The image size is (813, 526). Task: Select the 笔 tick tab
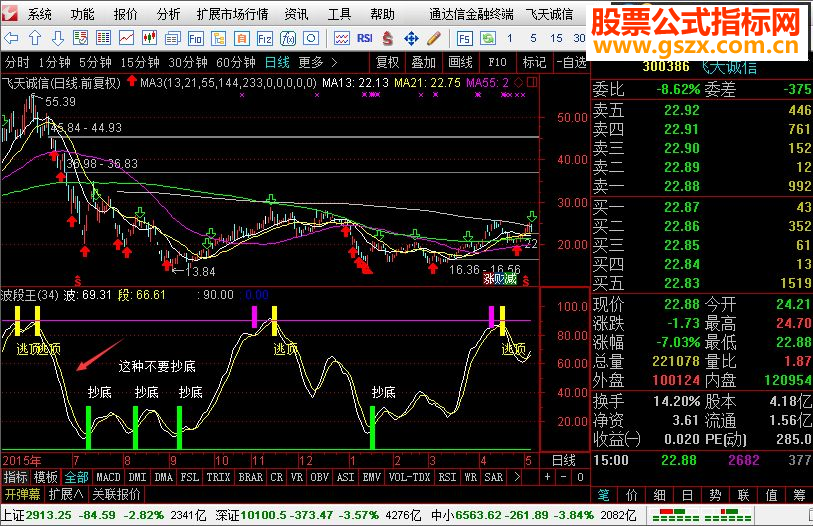point(604,495)
